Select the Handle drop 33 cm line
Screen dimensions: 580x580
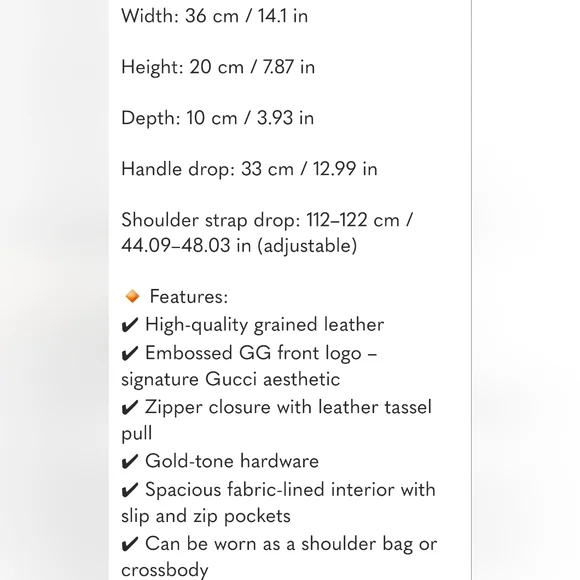[249, 169]
